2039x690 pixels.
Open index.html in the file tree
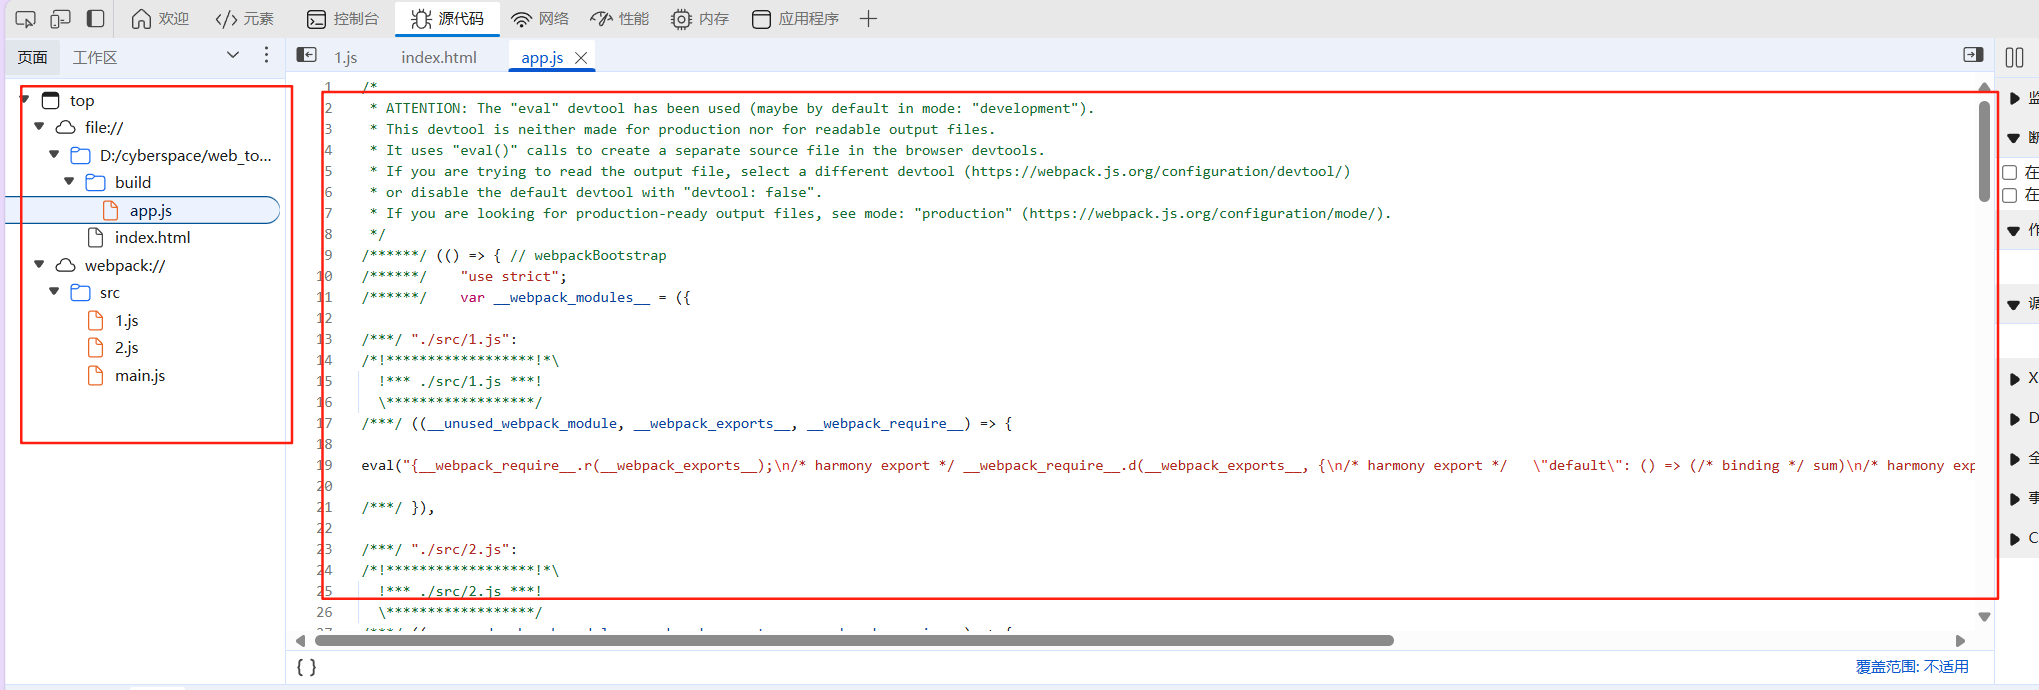coord(152,237)
